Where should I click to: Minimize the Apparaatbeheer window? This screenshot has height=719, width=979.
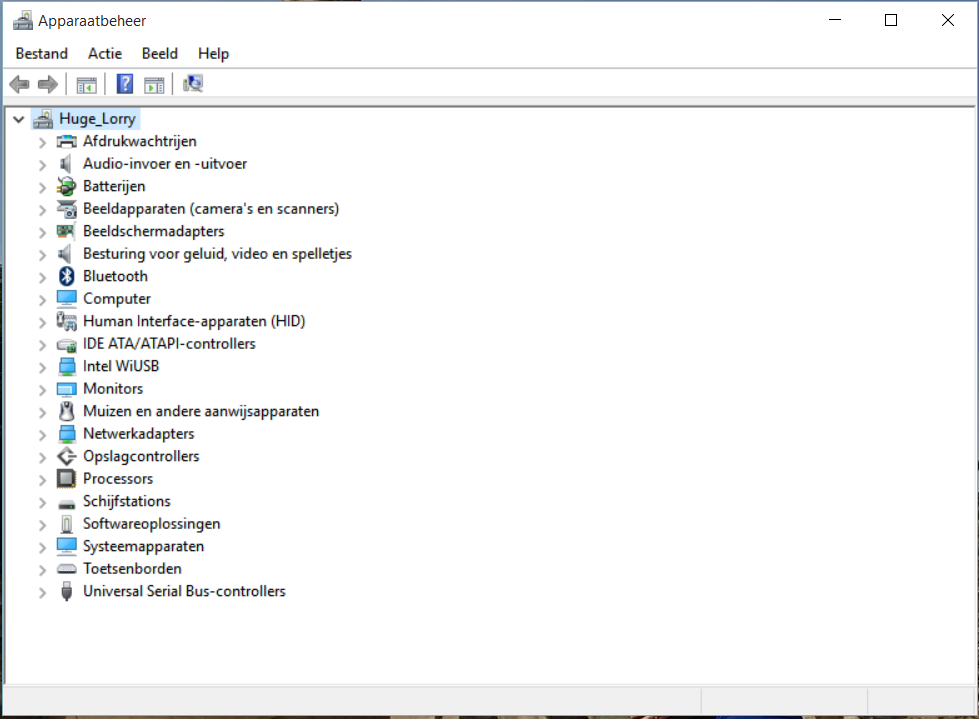point(835,20)
